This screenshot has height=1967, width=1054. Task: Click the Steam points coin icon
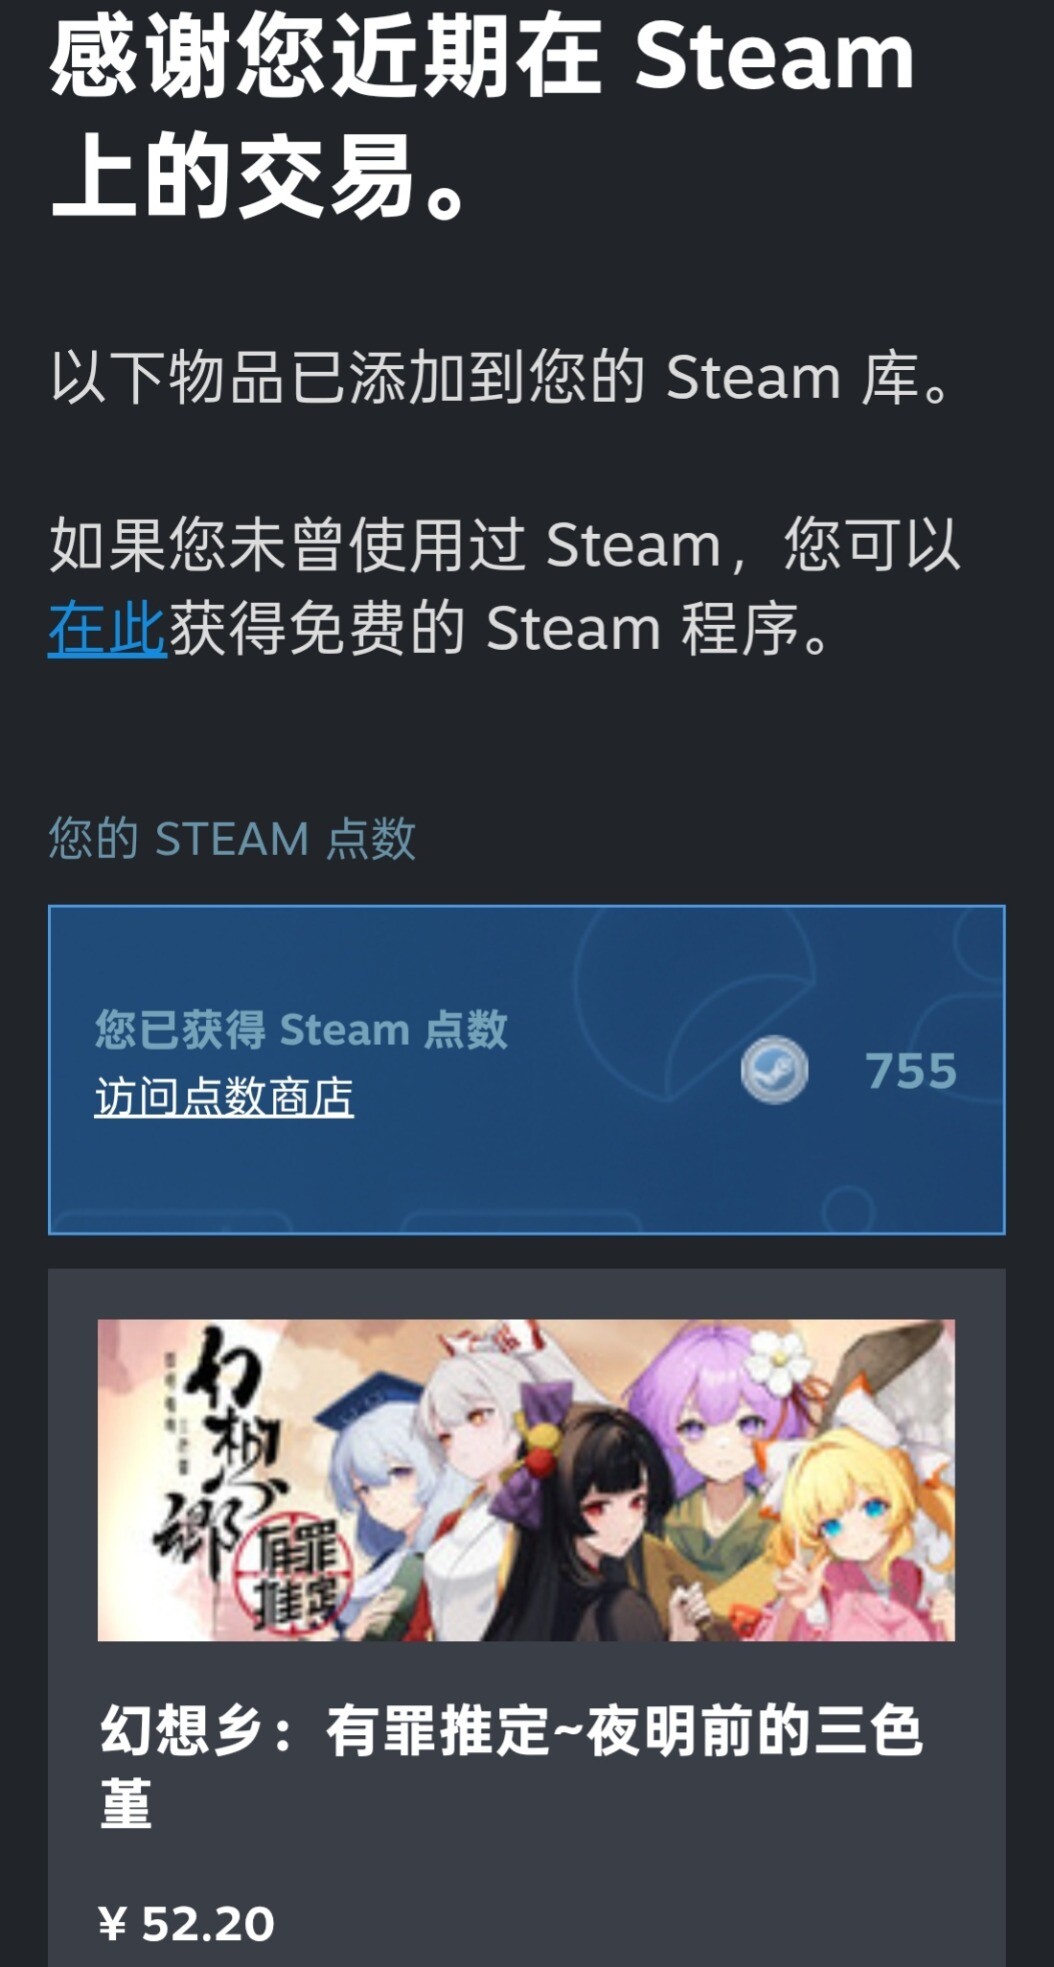(774, 1070)
